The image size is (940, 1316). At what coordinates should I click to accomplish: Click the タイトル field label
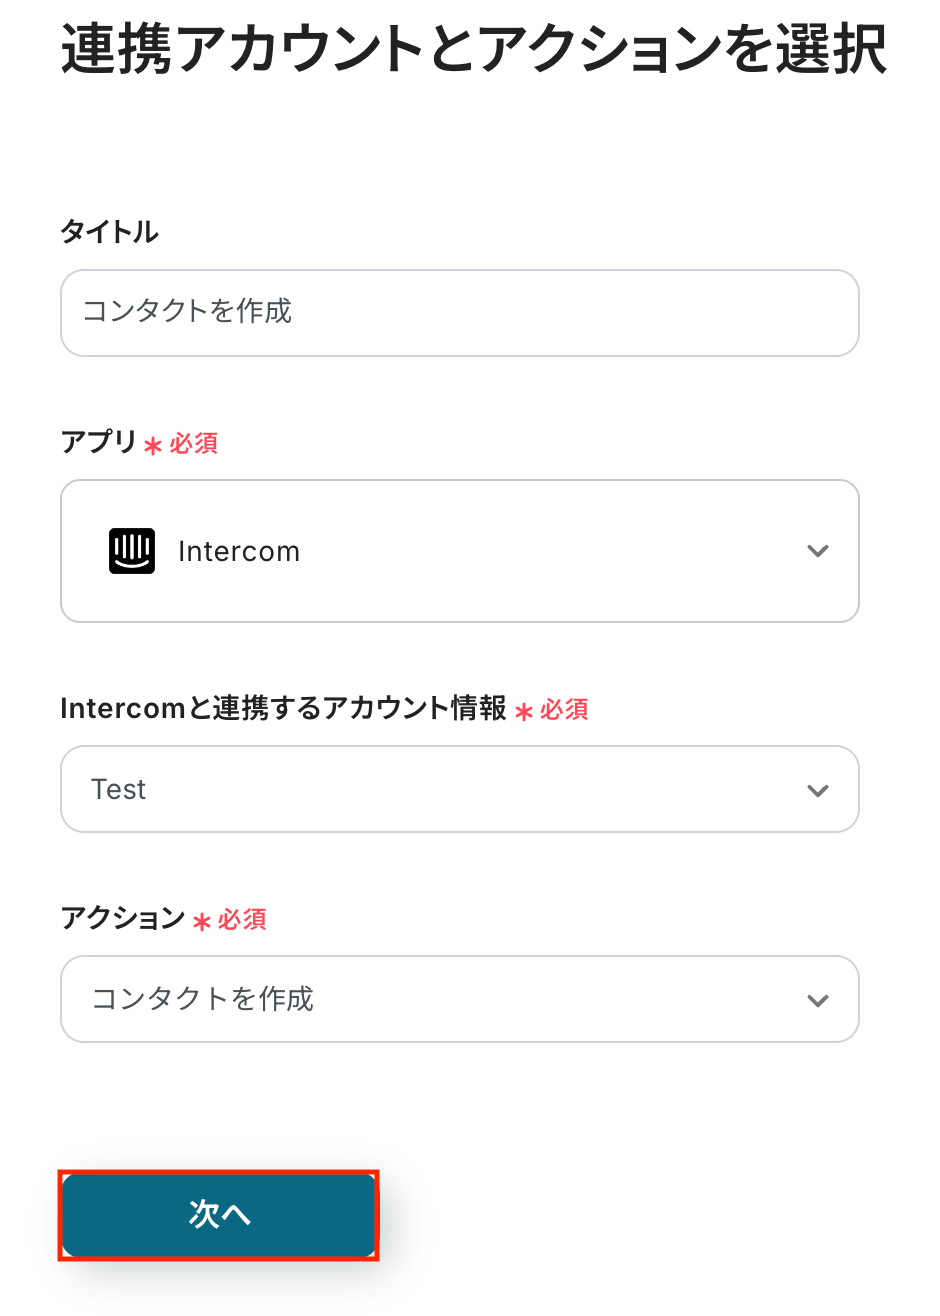click(x=110, y=232)
